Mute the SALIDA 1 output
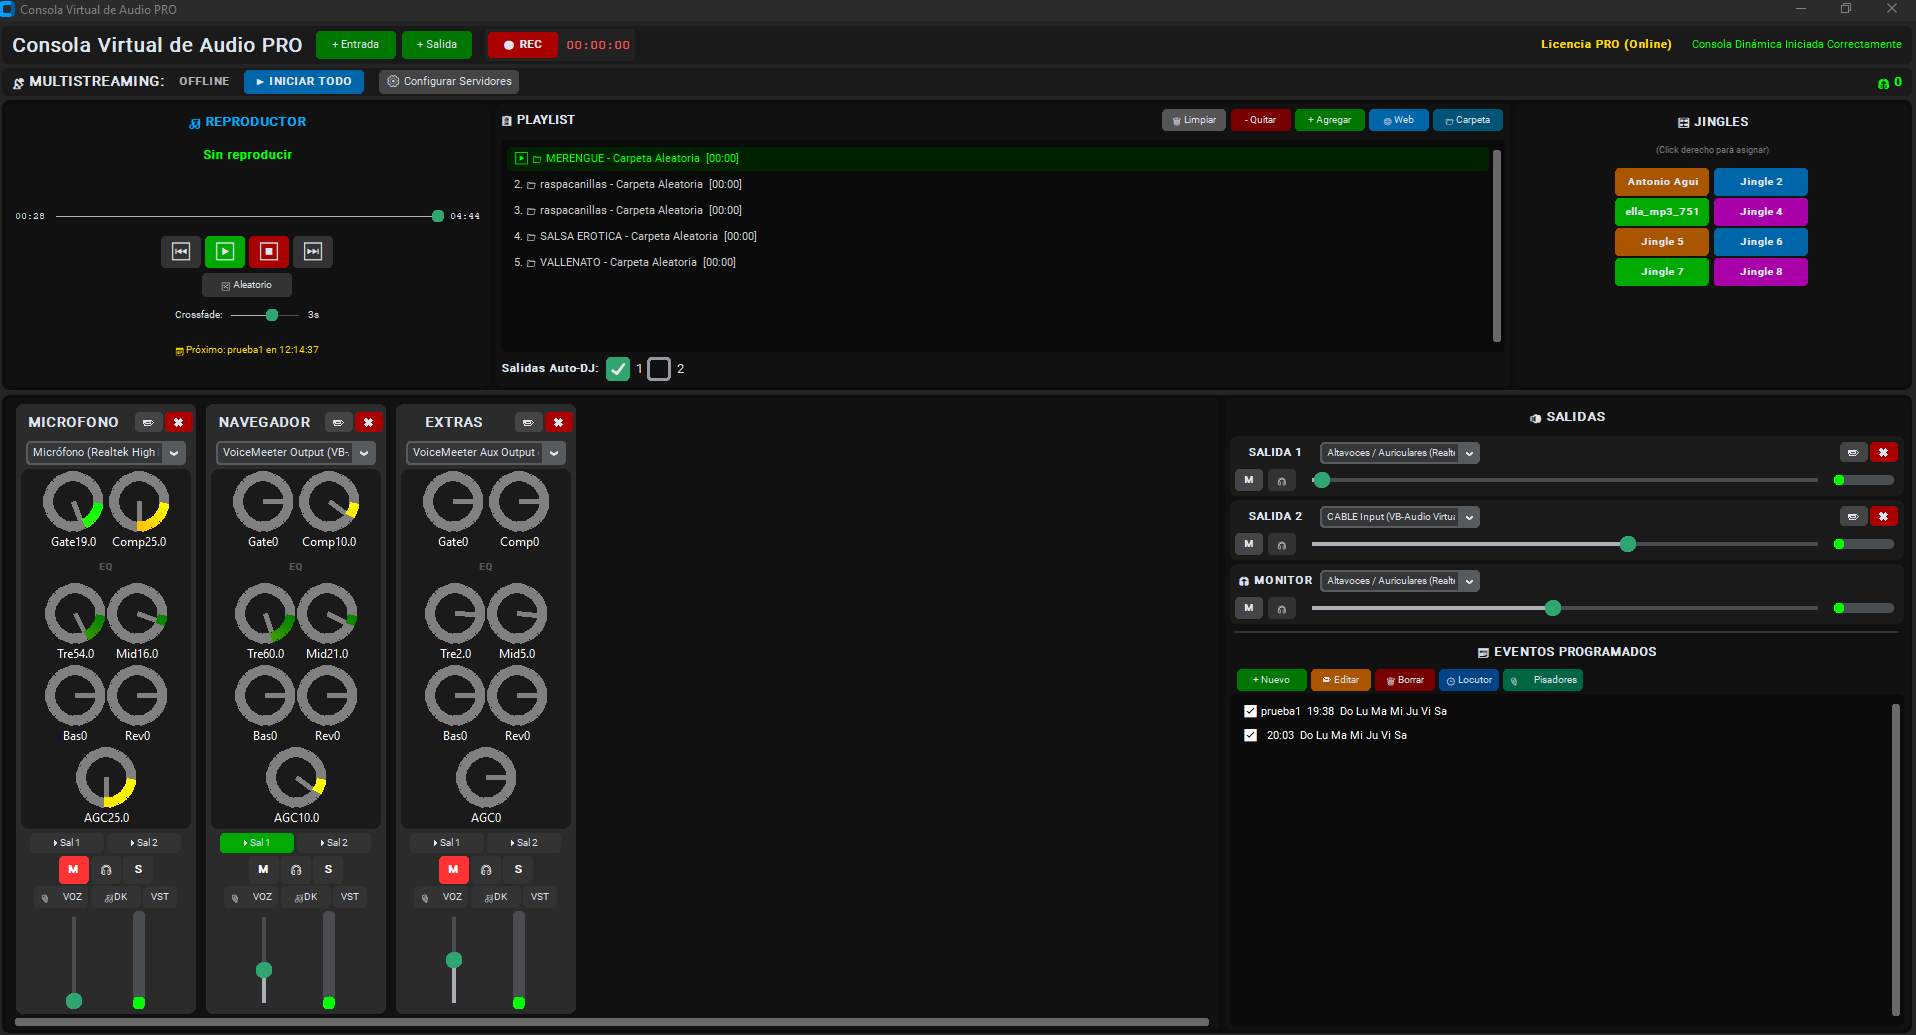The width and height of the screenshot is (1916, 1035). click(x=1248, y=481)
